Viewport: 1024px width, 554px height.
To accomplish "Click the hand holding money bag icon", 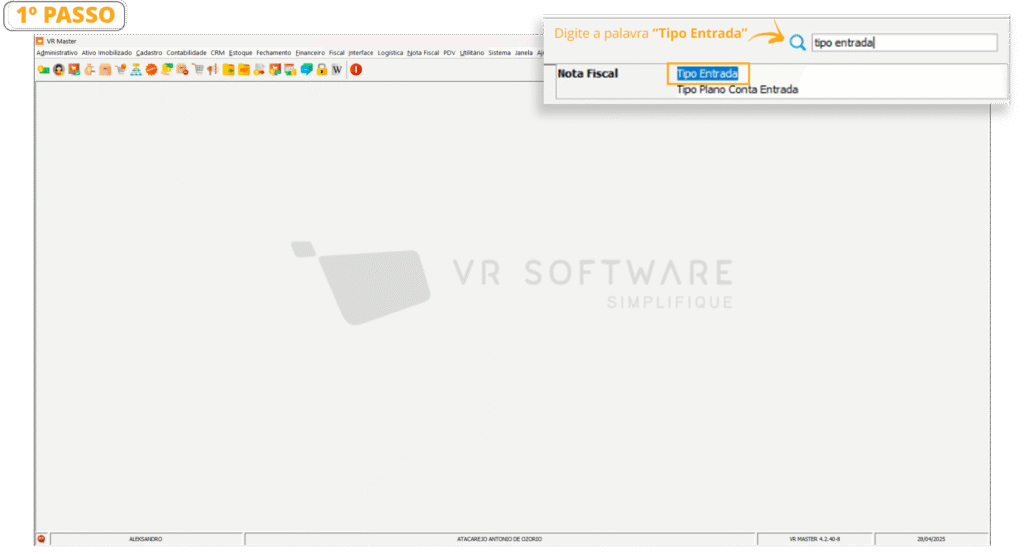I will (x=89, y=70).
